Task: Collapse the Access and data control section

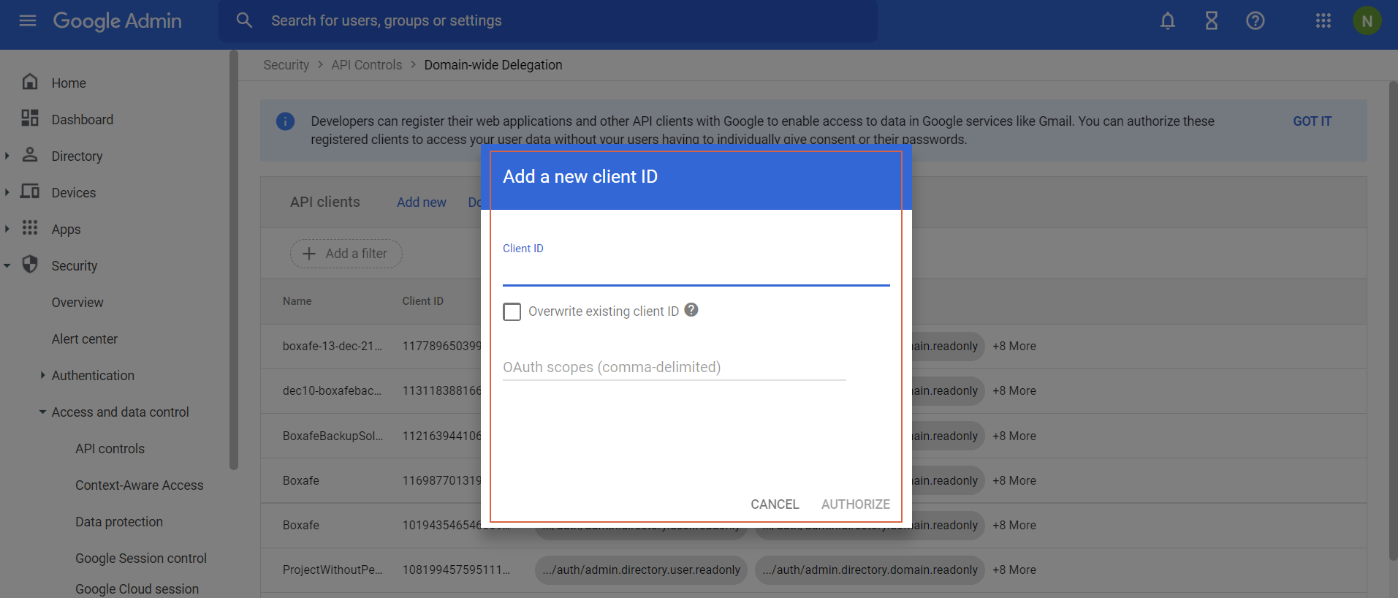Action: [42, 412]
